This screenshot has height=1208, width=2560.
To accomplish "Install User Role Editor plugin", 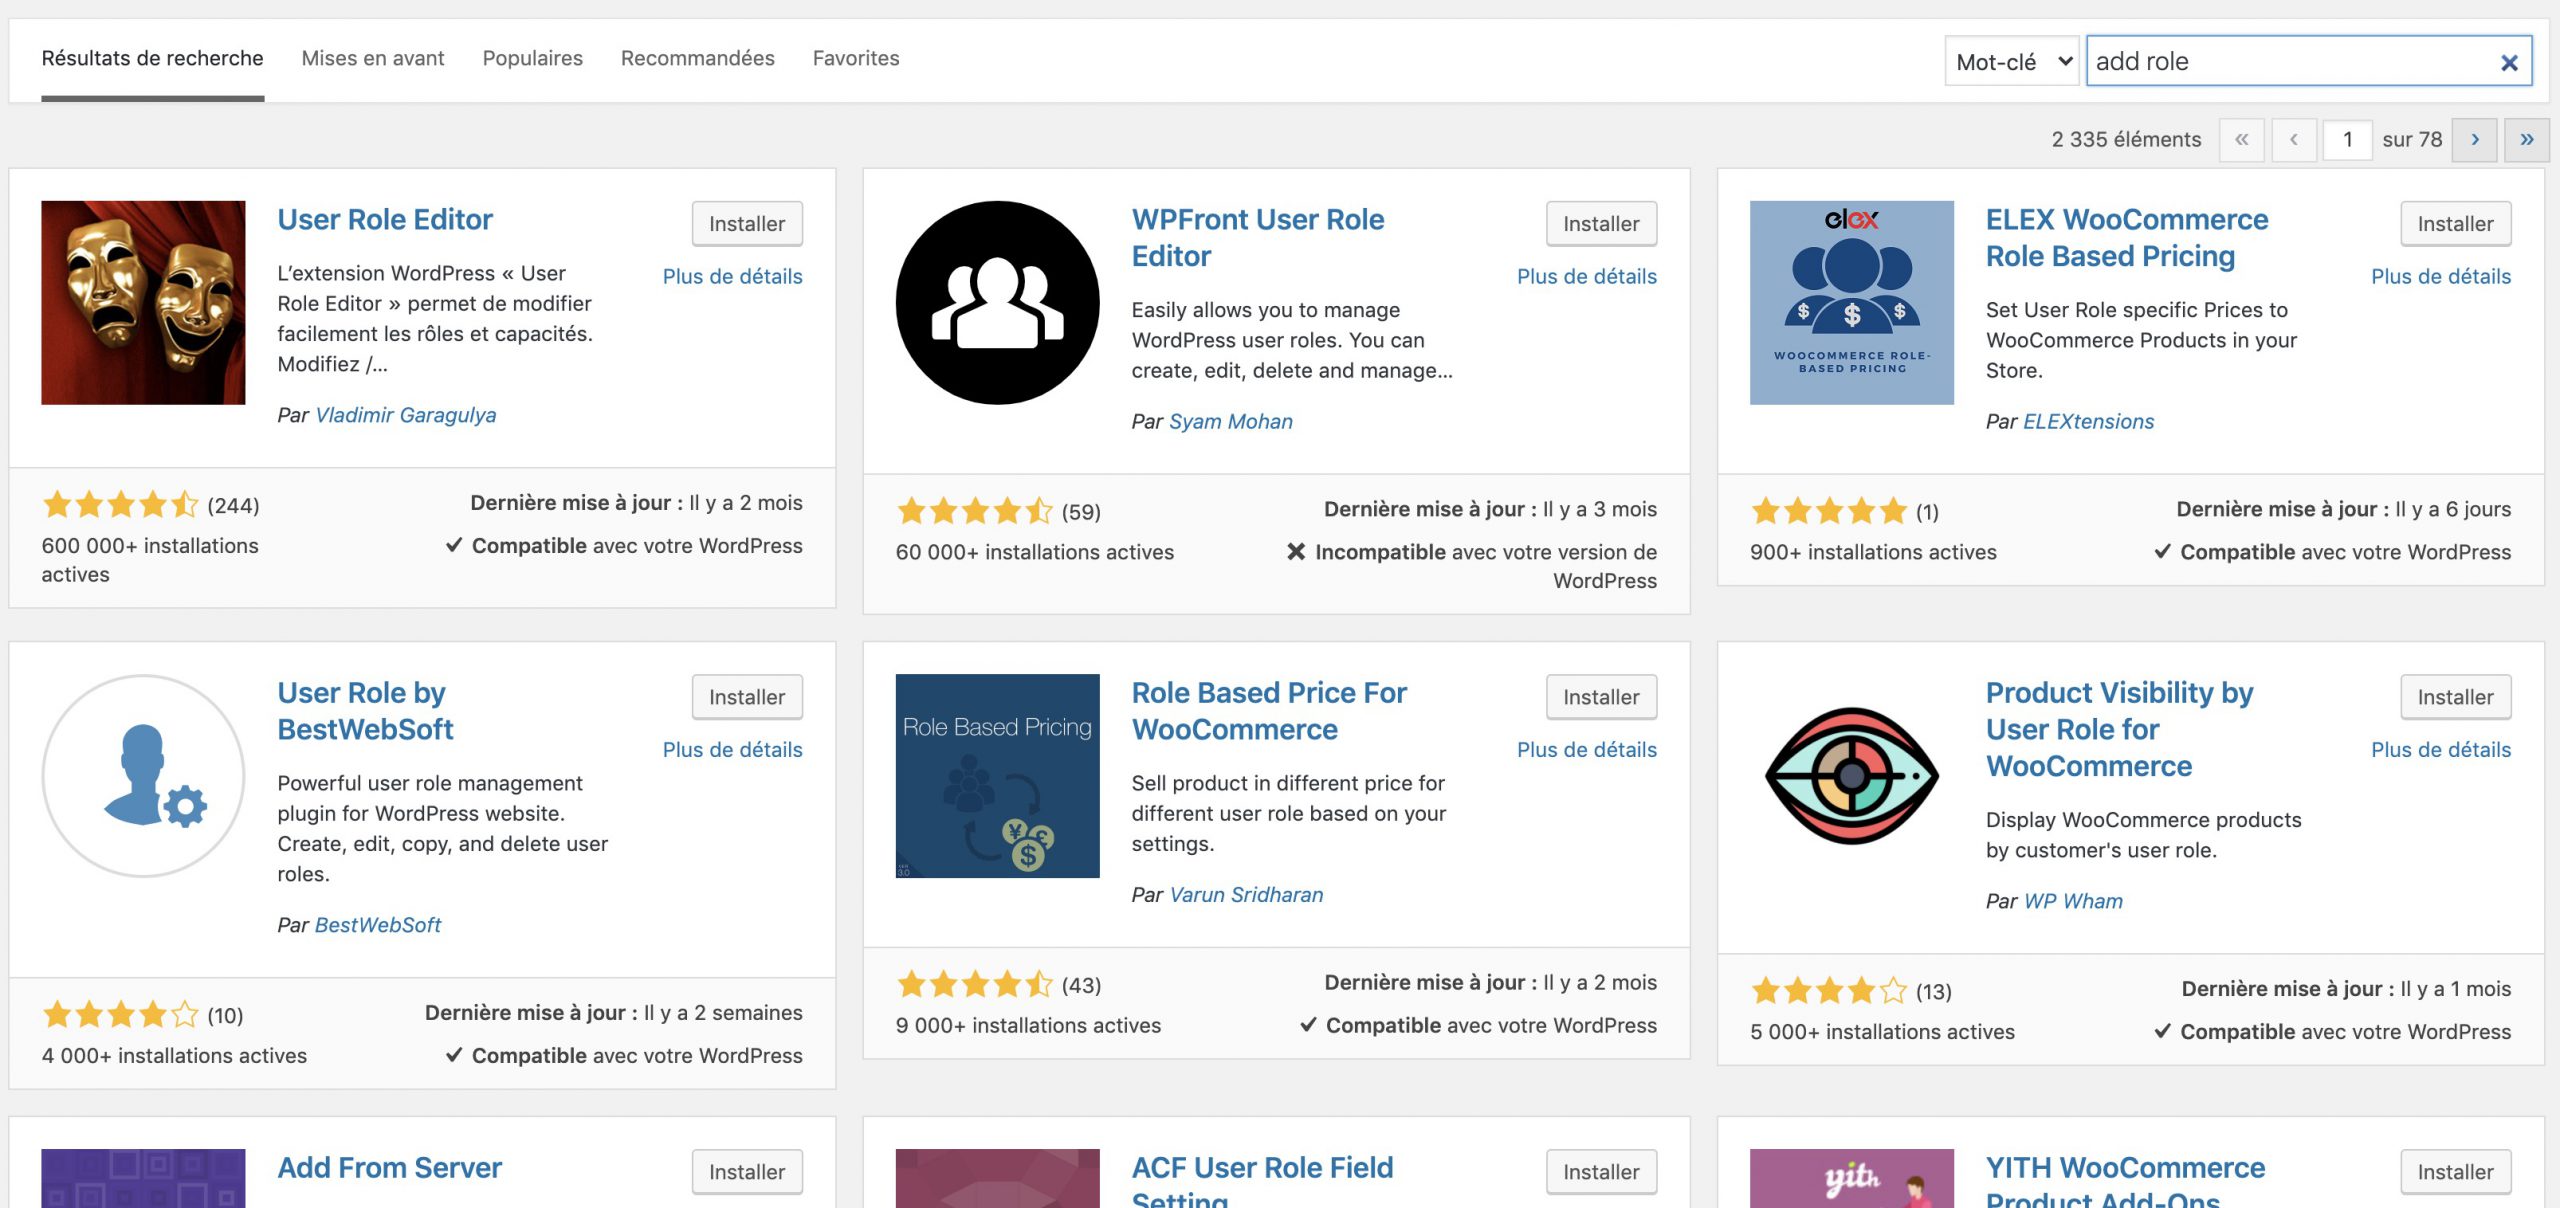I will (747, 223).
